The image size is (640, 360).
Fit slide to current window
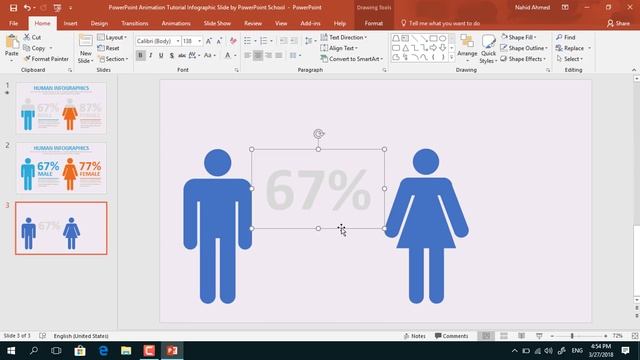pos(635,336)
